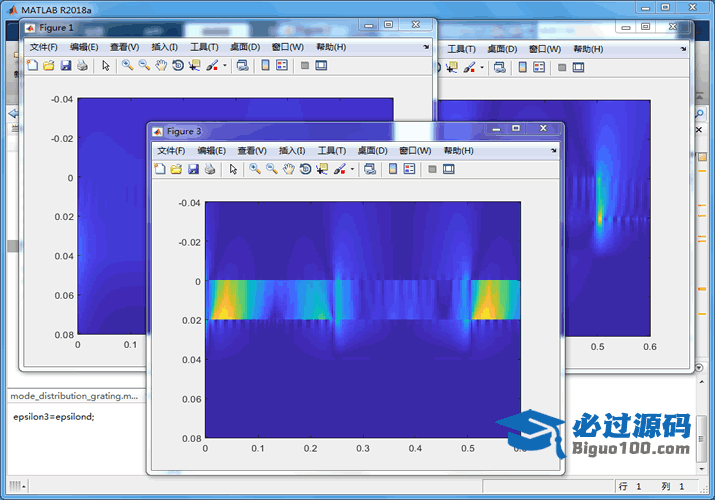Open 编辑(E) menu in Figure 1
Image resolution: width=715 pixels, height=500 pixels.
83,47
